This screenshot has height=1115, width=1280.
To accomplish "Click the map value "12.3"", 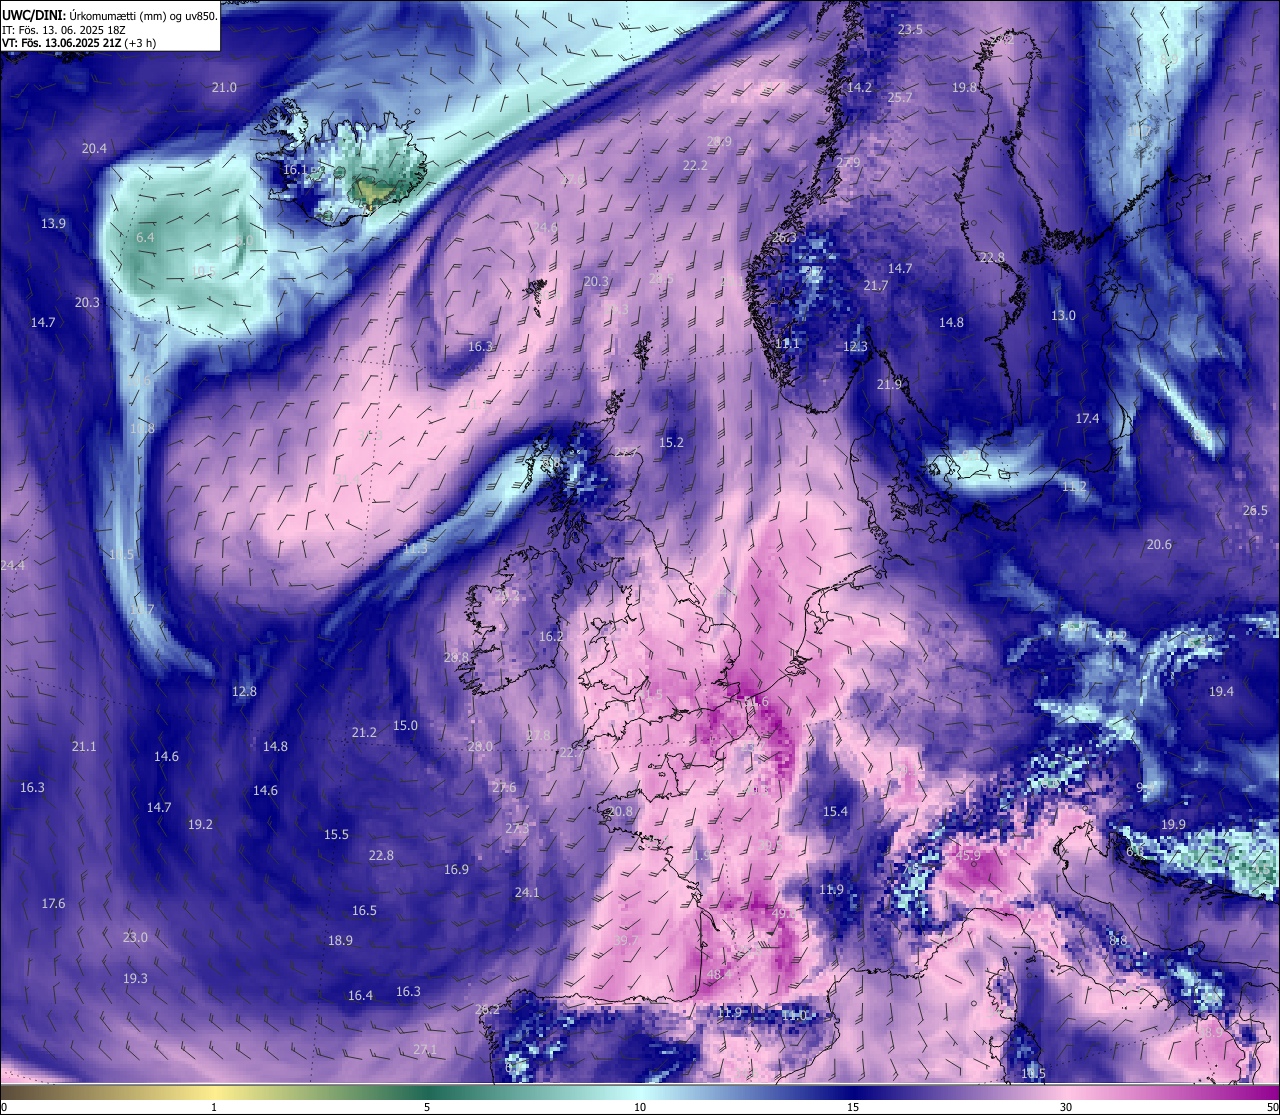I will (x=855, y=347).
